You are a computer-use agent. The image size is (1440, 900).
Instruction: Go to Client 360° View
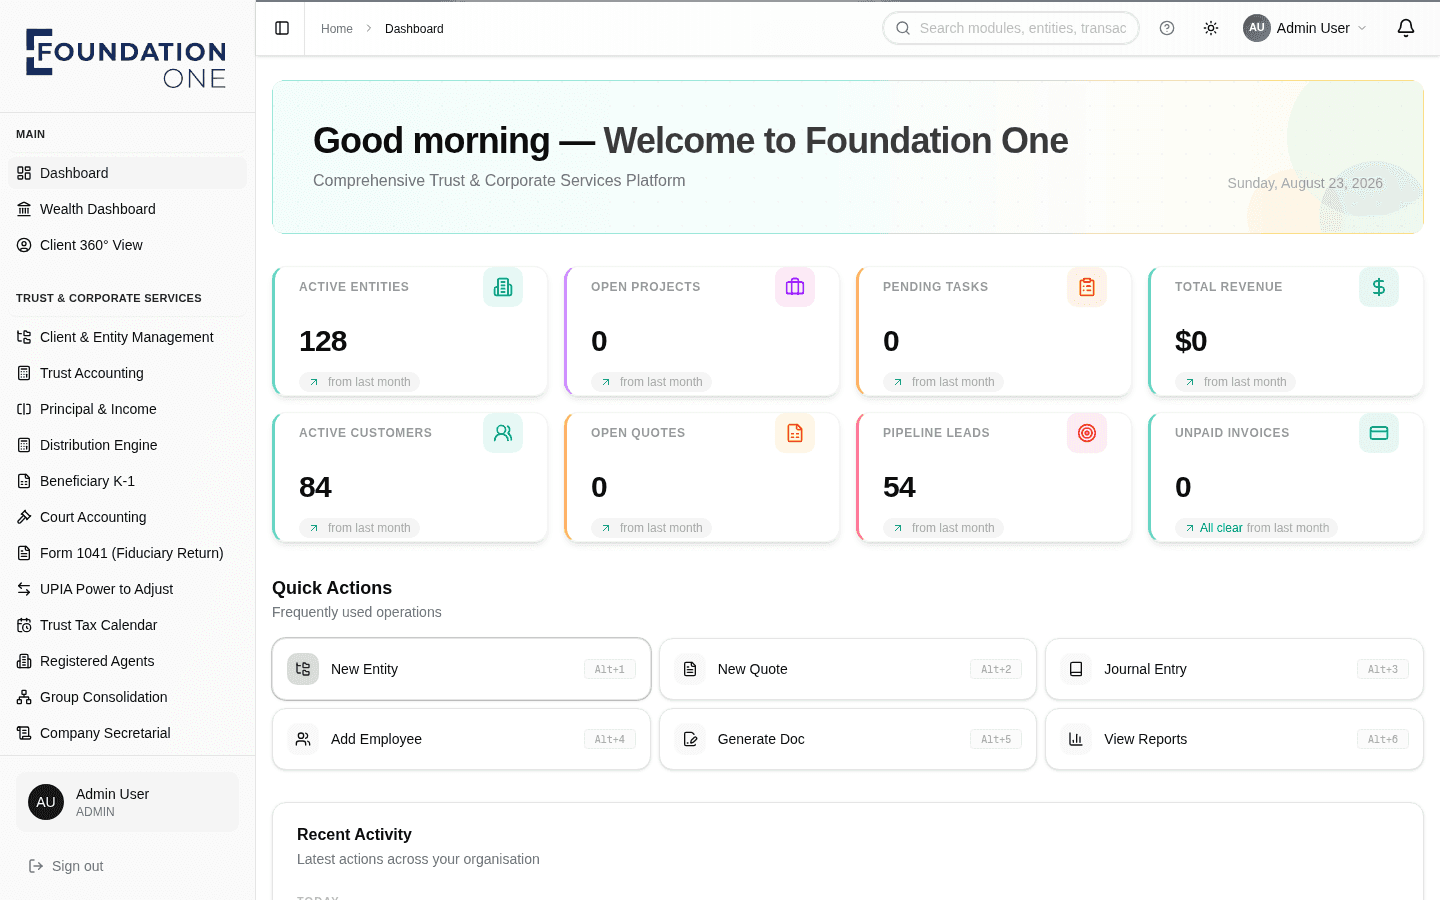(127, 245)
